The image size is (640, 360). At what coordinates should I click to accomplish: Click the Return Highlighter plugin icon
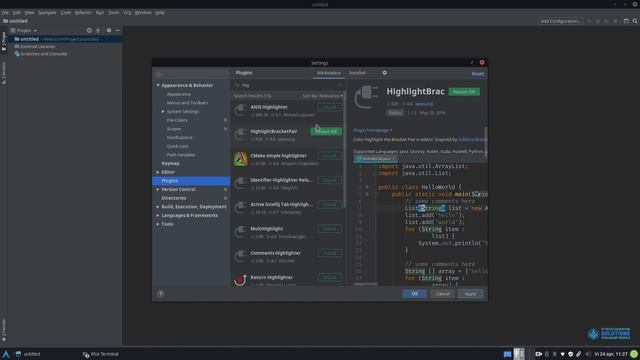point(240,280)
